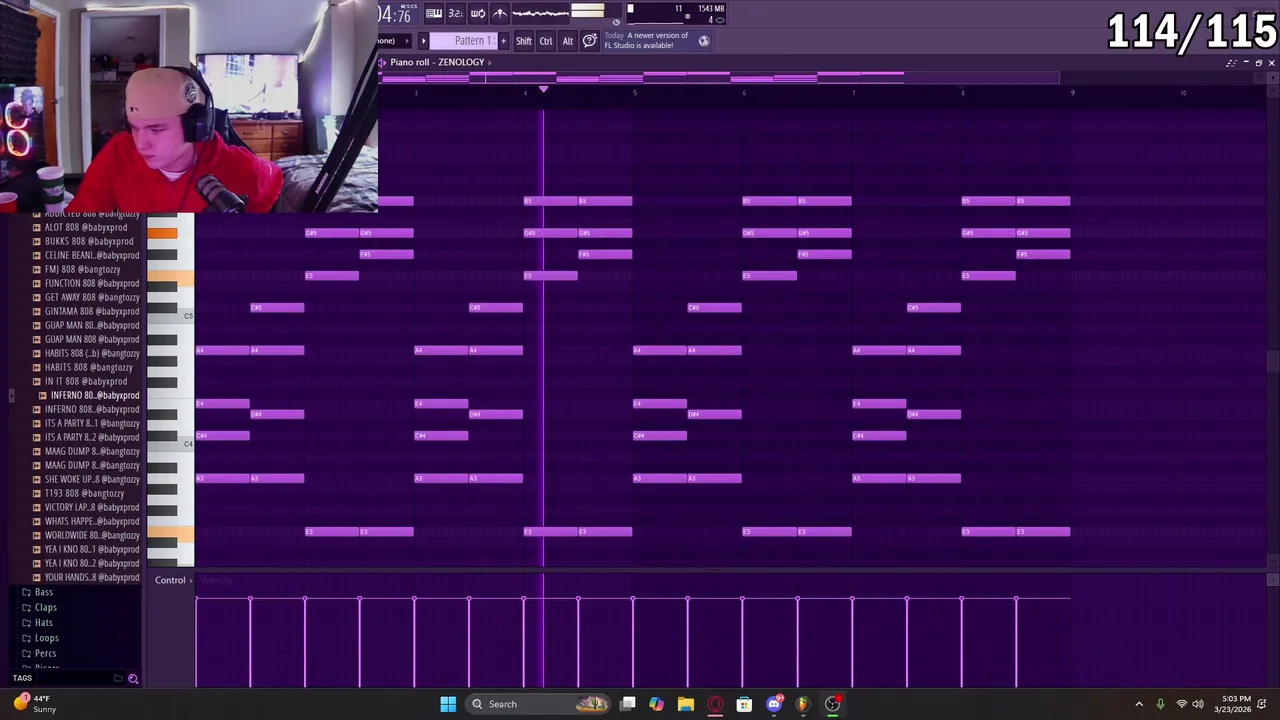Viewport: 1280px width, 720px height.
Task: Toggle the Ctrl modifier button
Action: (546, 41)
